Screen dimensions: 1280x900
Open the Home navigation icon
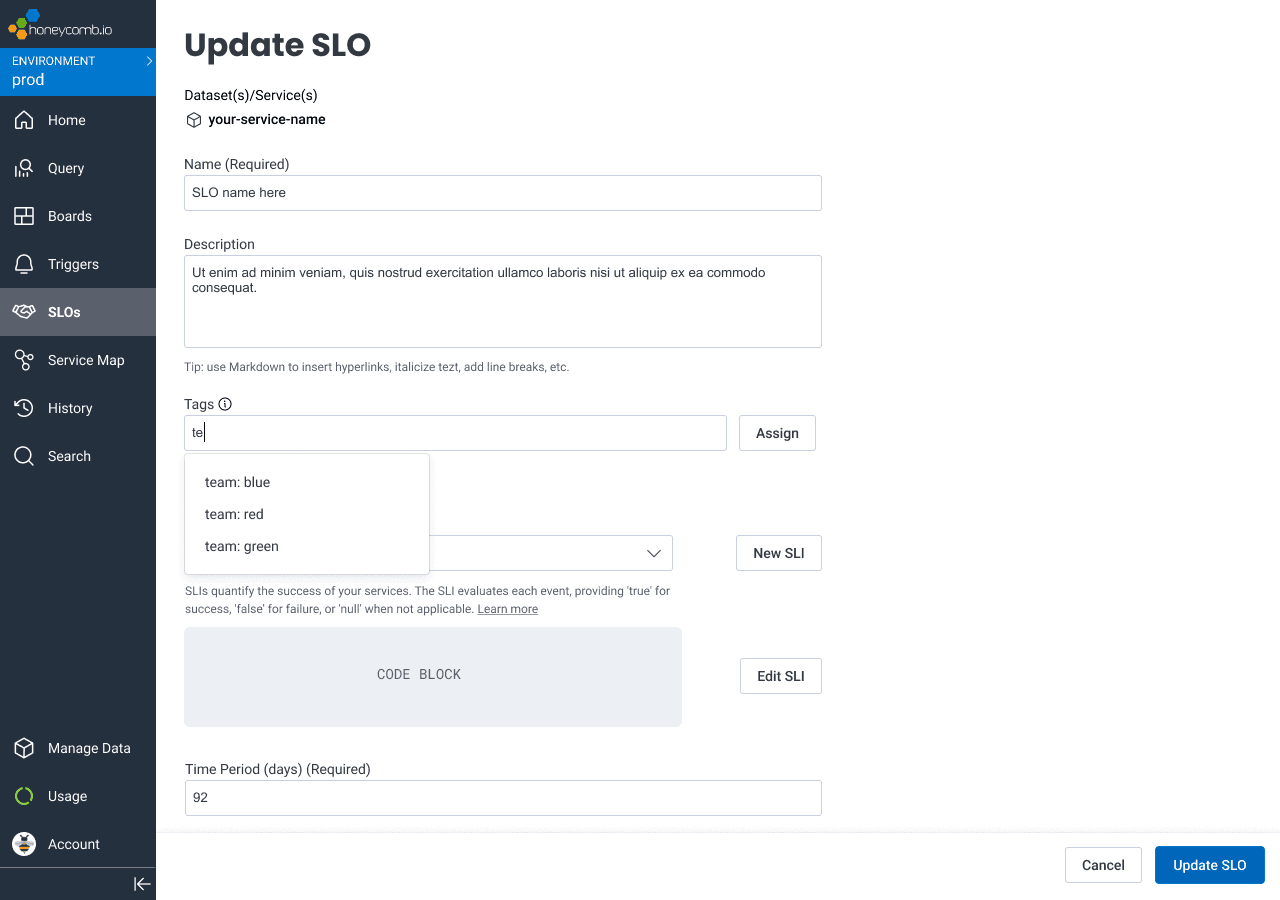click(x=24, y=119)
